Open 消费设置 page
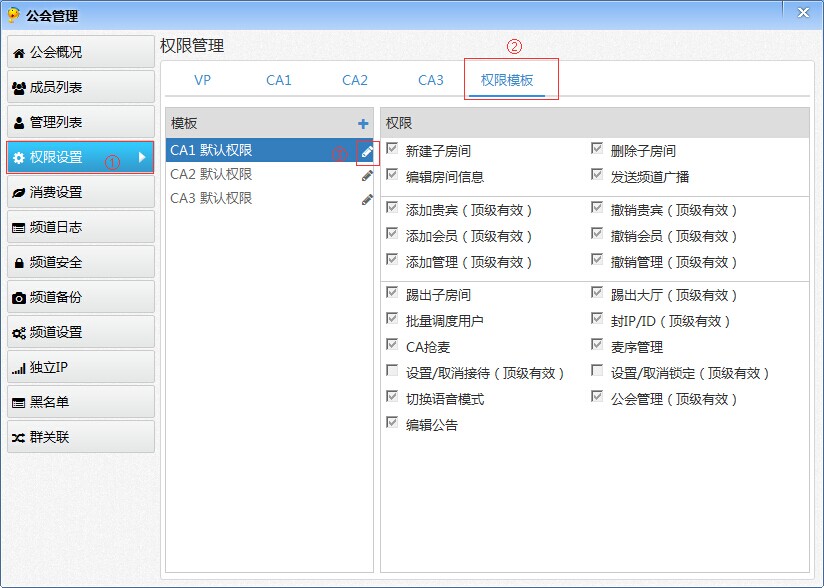Image resolution: width=824 pixels, height=588 pixels. 81,192
